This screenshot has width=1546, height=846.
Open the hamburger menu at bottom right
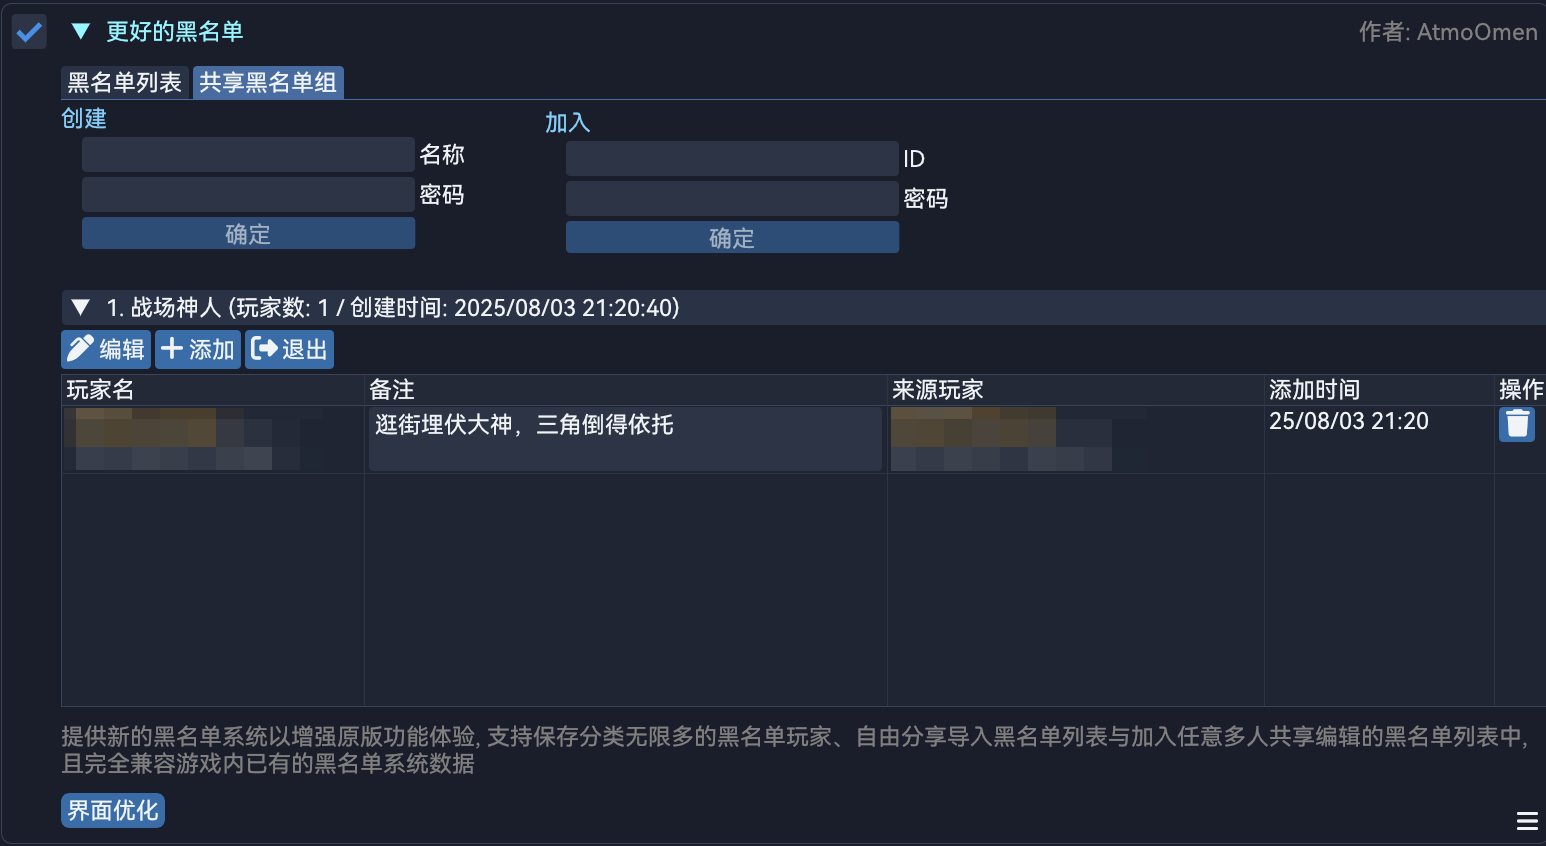(1528, 820)
